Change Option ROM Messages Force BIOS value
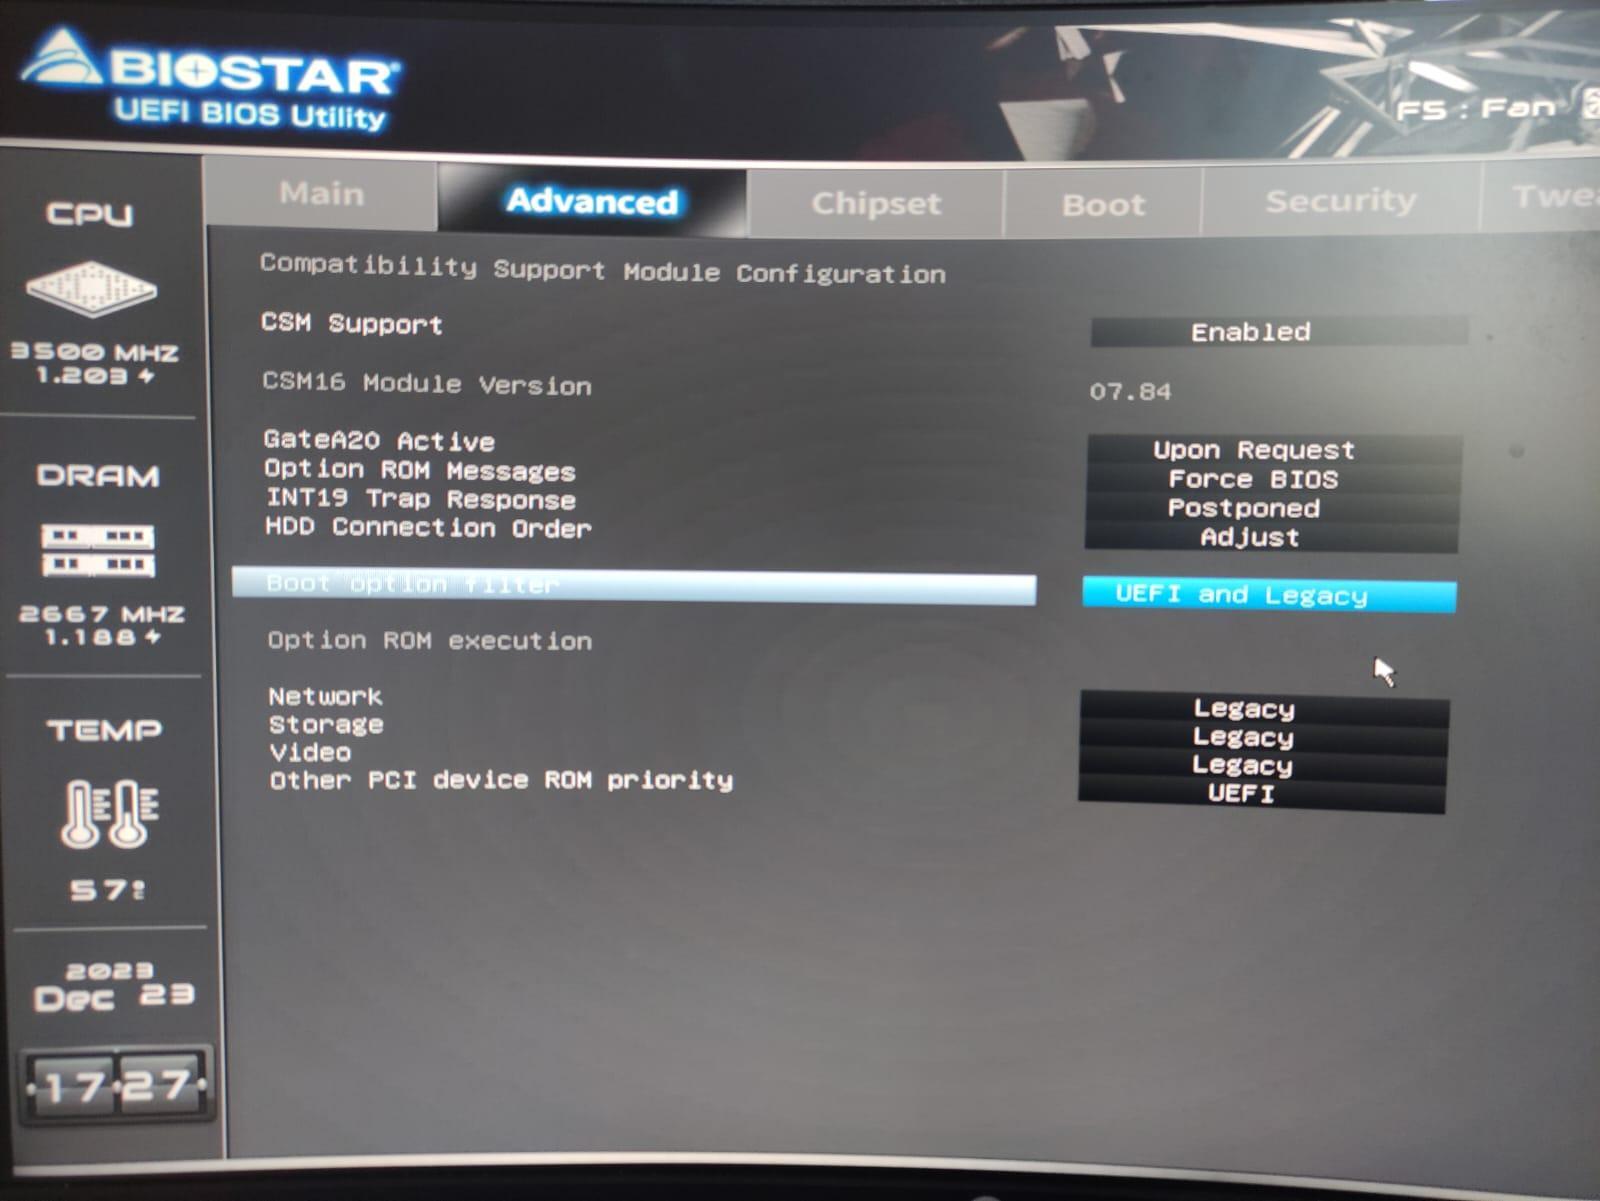The height and width of the screenshot is (1201, 1600). coord(1273,479)
